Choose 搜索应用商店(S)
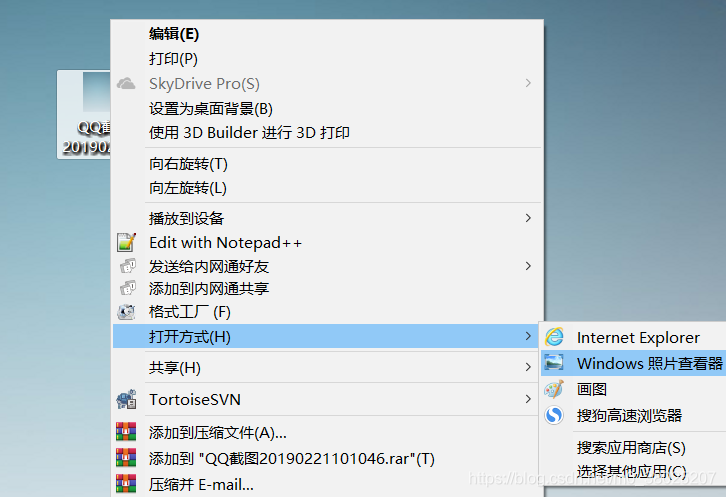The height and width of the screenshot is (497, 726). [x=633, y=448]
